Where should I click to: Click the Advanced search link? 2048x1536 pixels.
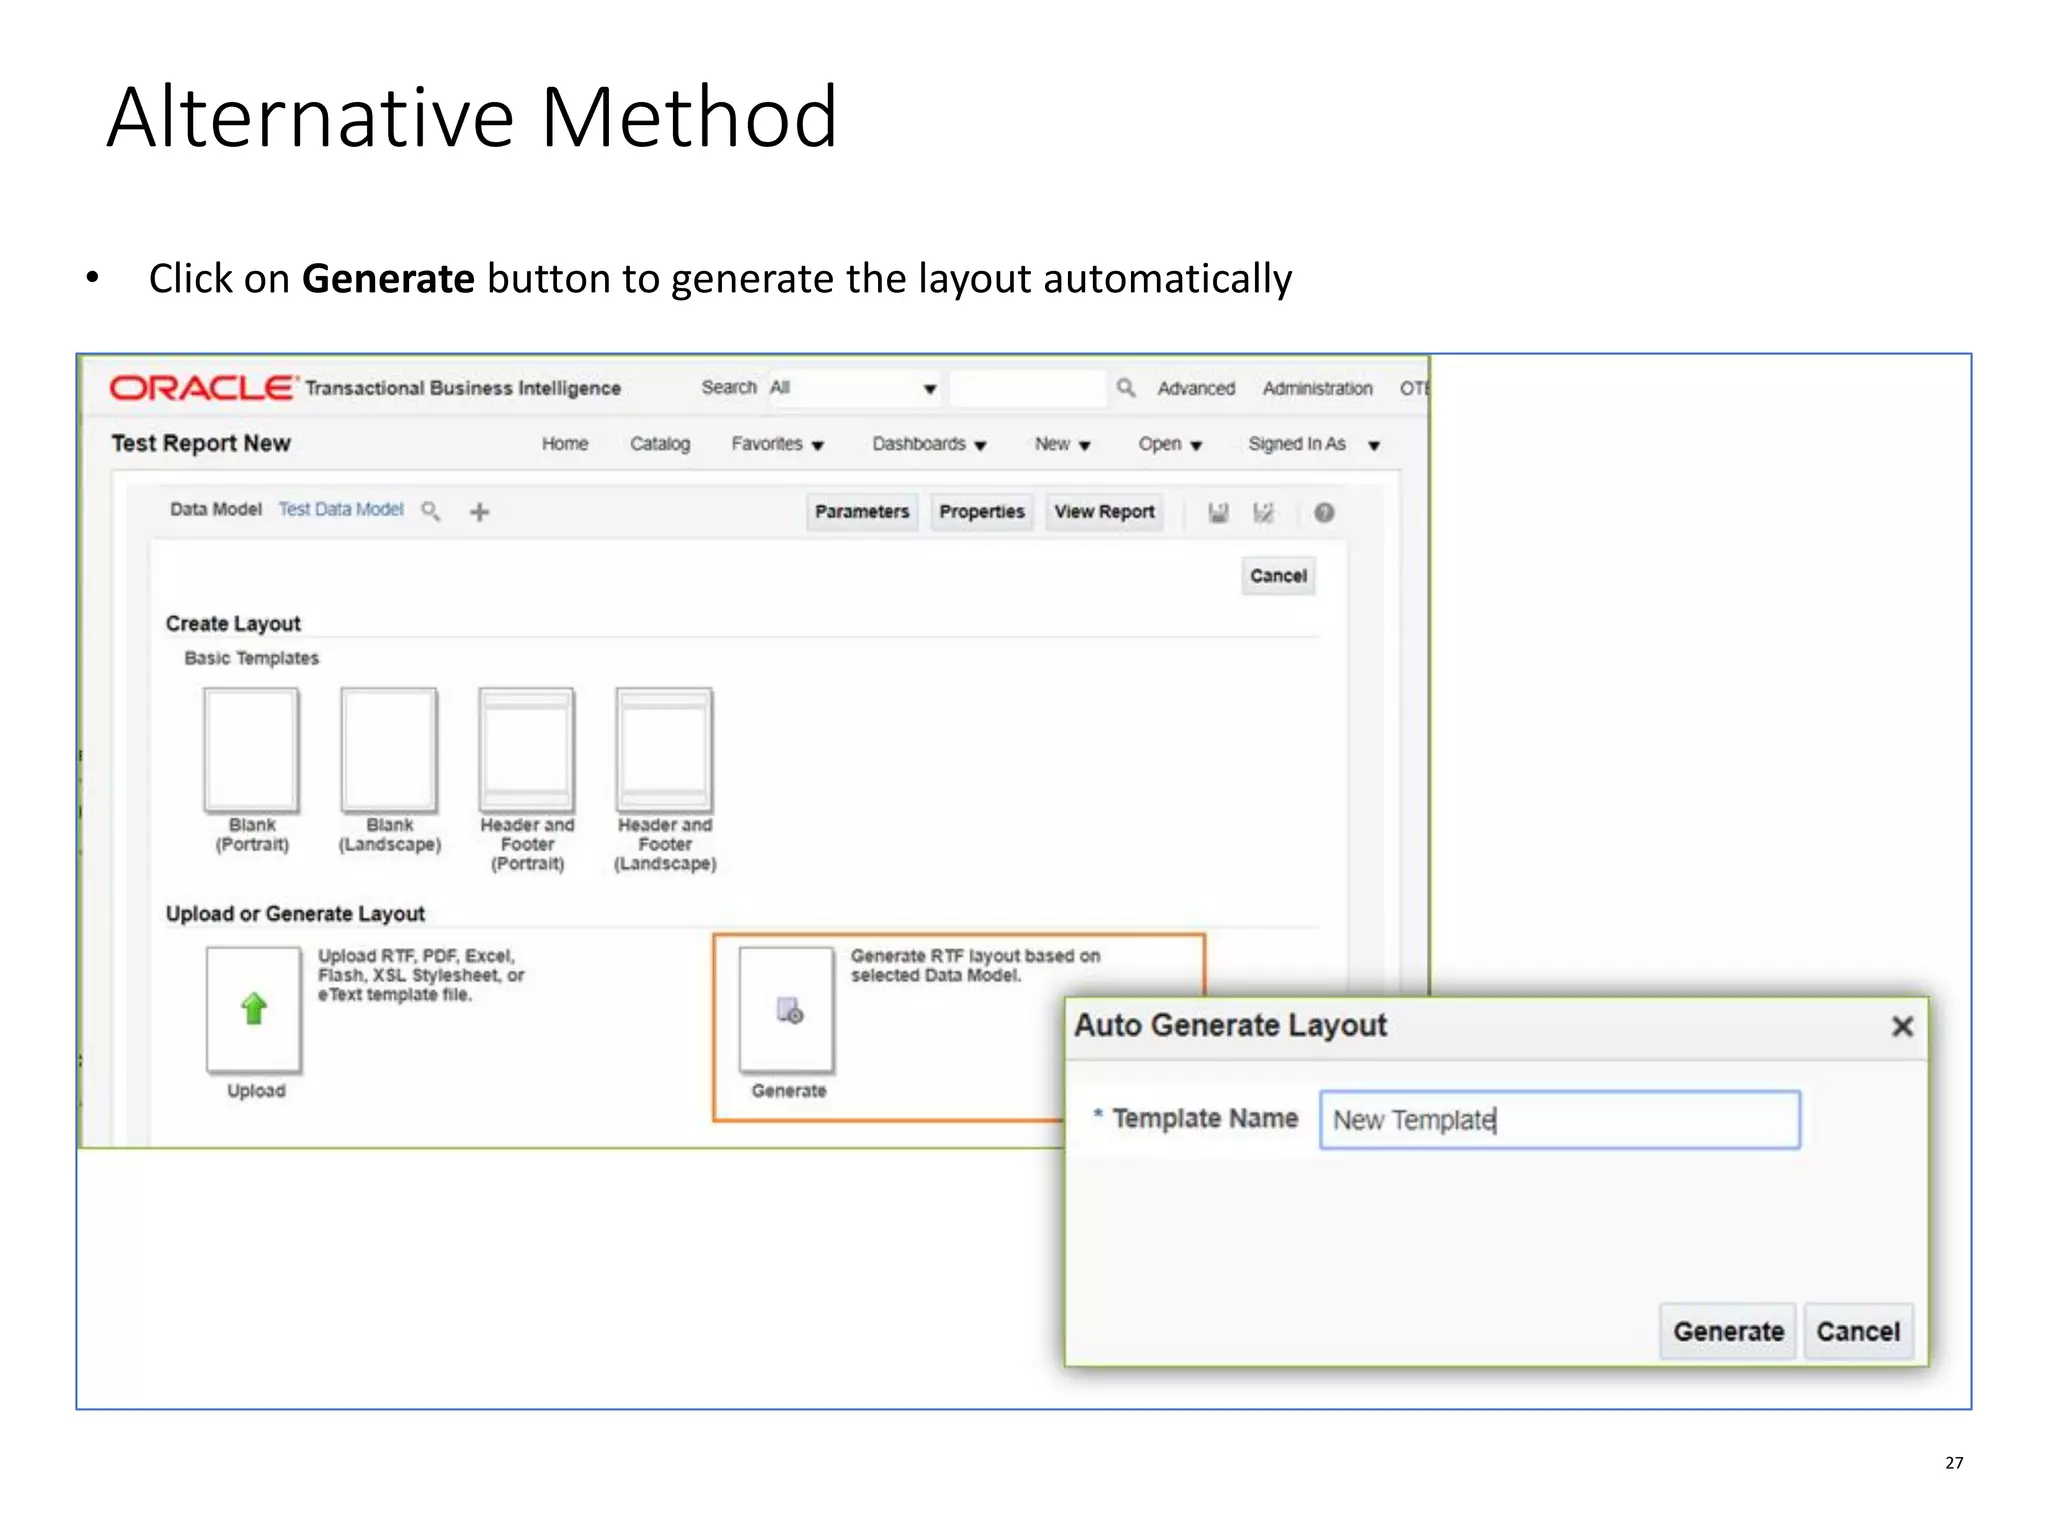tap(1196, 388)
